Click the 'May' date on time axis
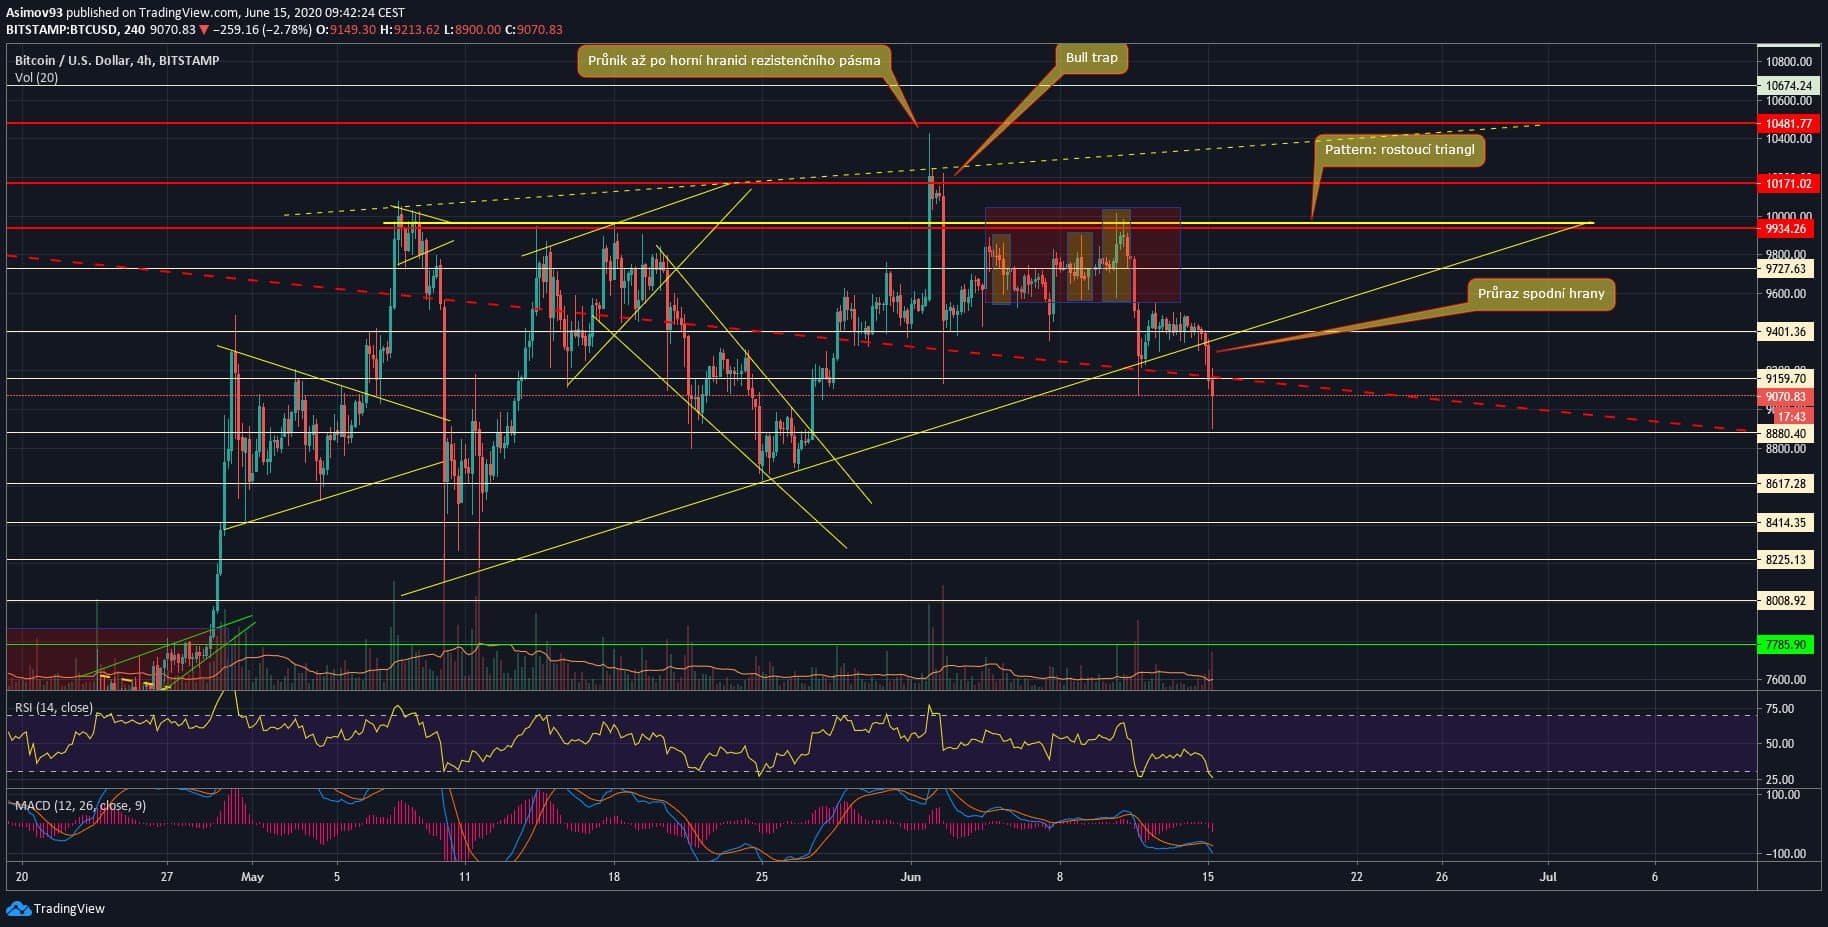This screenshot has width=1828, height=927. pyautogui.click(x=252, y=877)
